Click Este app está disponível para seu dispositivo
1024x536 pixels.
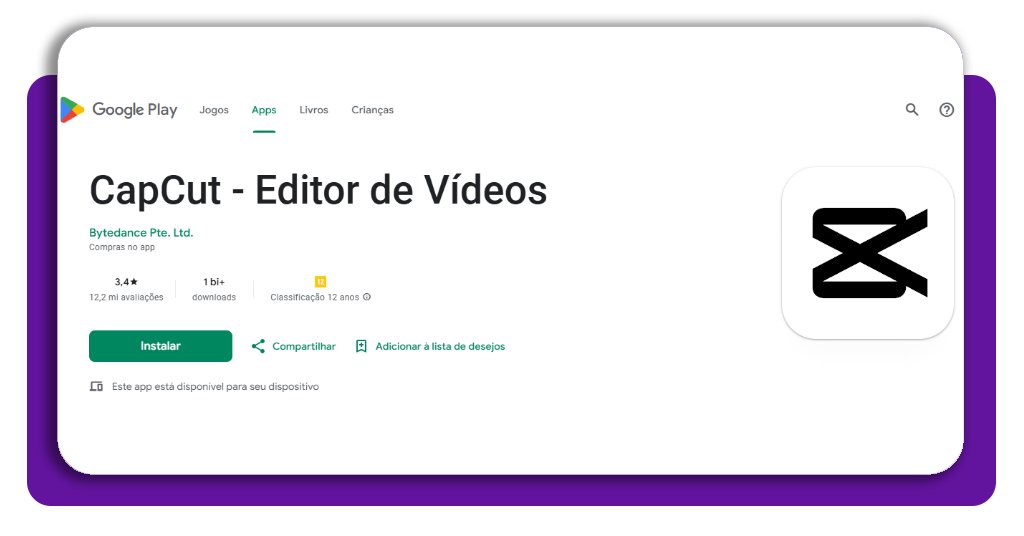(216, 386)
